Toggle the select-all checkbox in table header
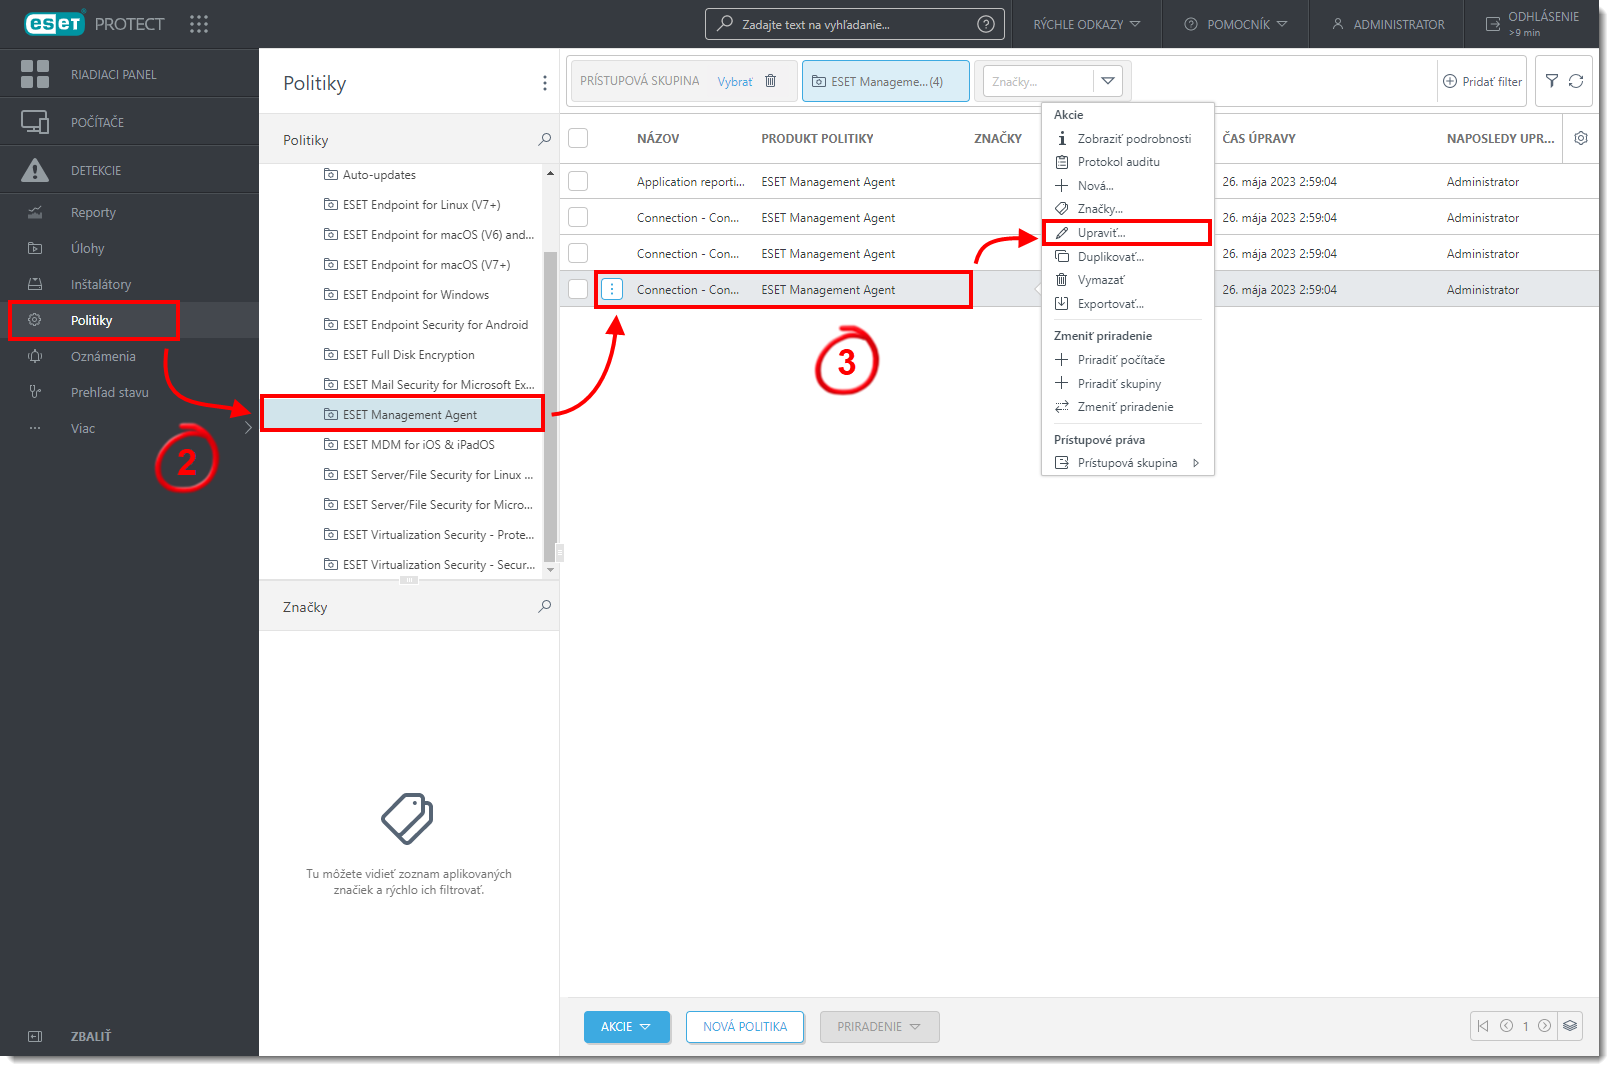 [578, 138]
